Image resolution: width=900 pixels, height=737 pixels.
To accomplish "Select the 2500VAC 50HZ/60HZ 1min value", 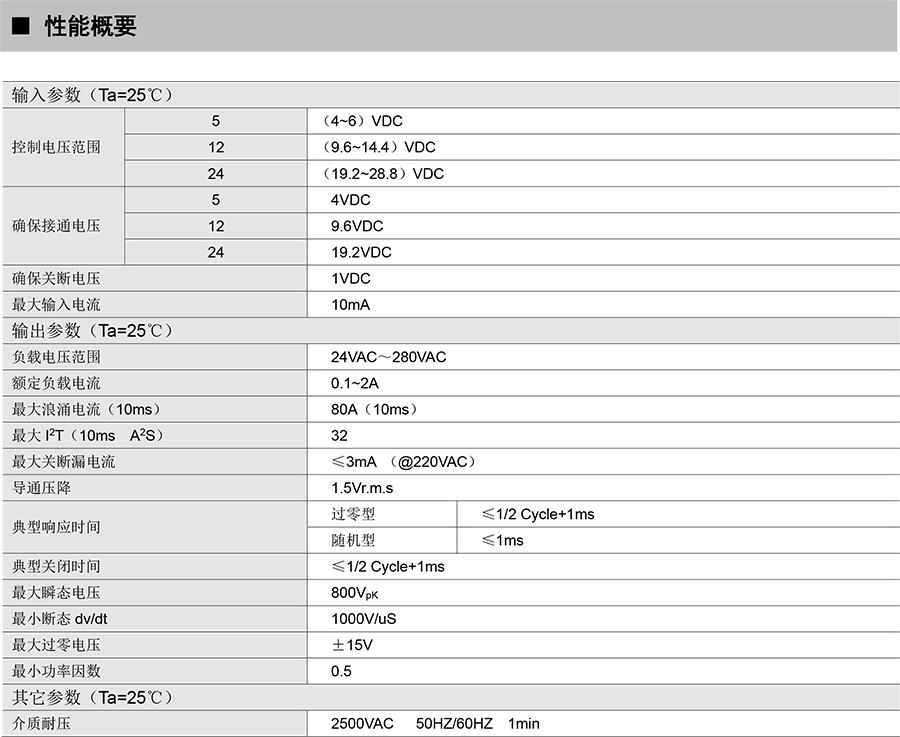I will tap(435, 723).
